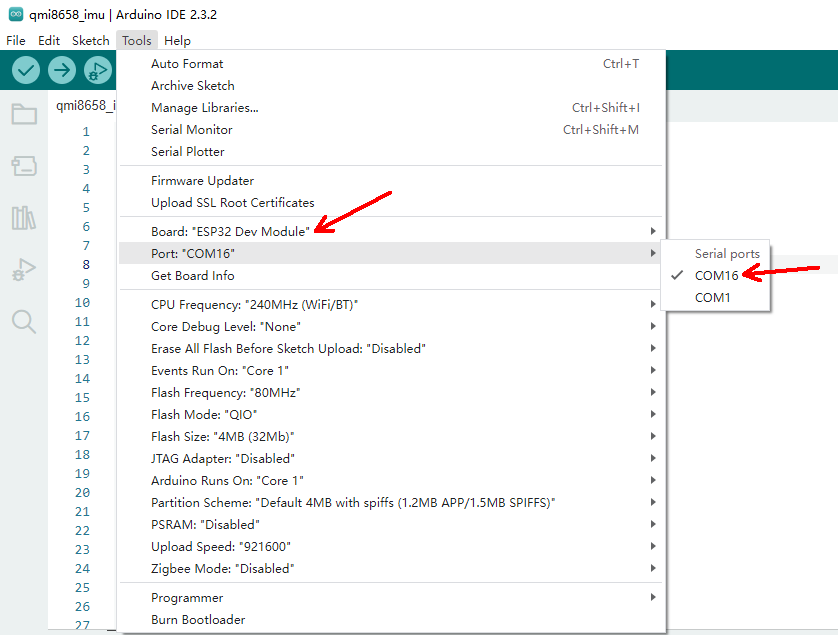Click the Upload arrow toolbar icon
This screenshot has width=838, height=635.
click(62, 70)
